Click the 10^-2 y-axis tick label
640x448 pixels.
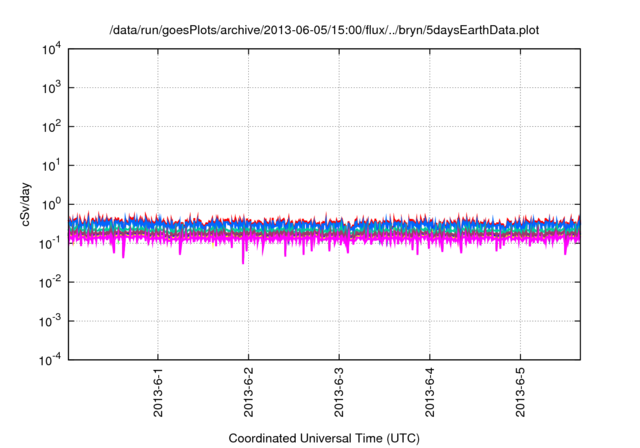pos(50,282)
